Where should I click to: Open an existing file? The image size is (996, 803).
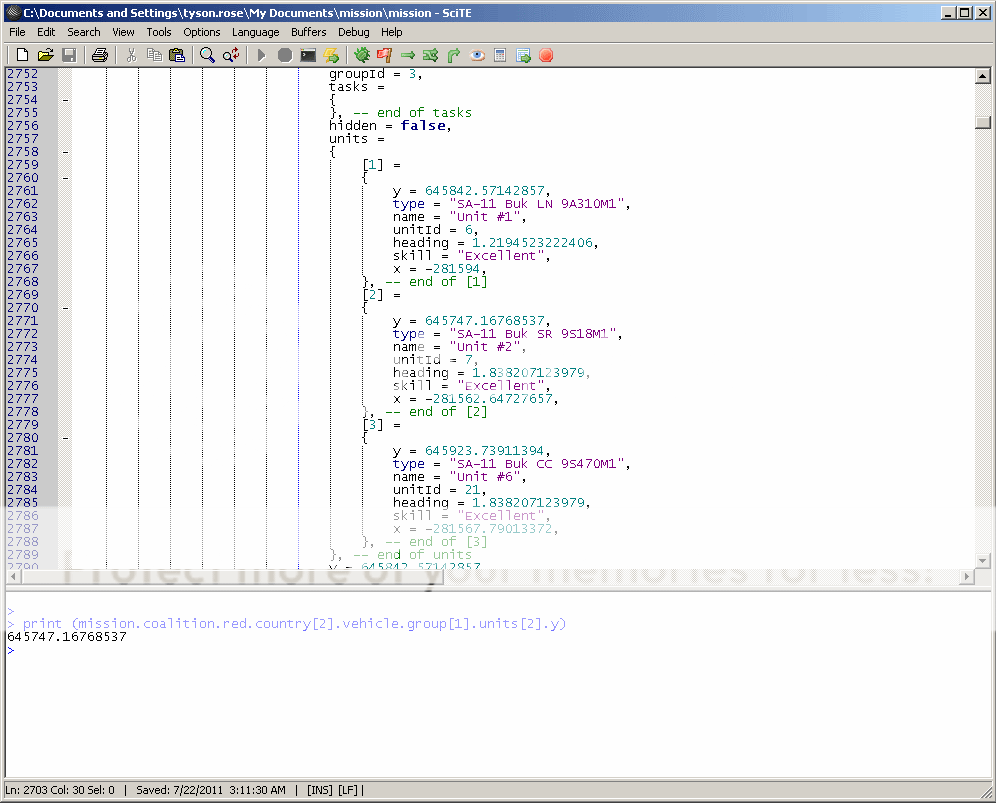pos(45,55)
